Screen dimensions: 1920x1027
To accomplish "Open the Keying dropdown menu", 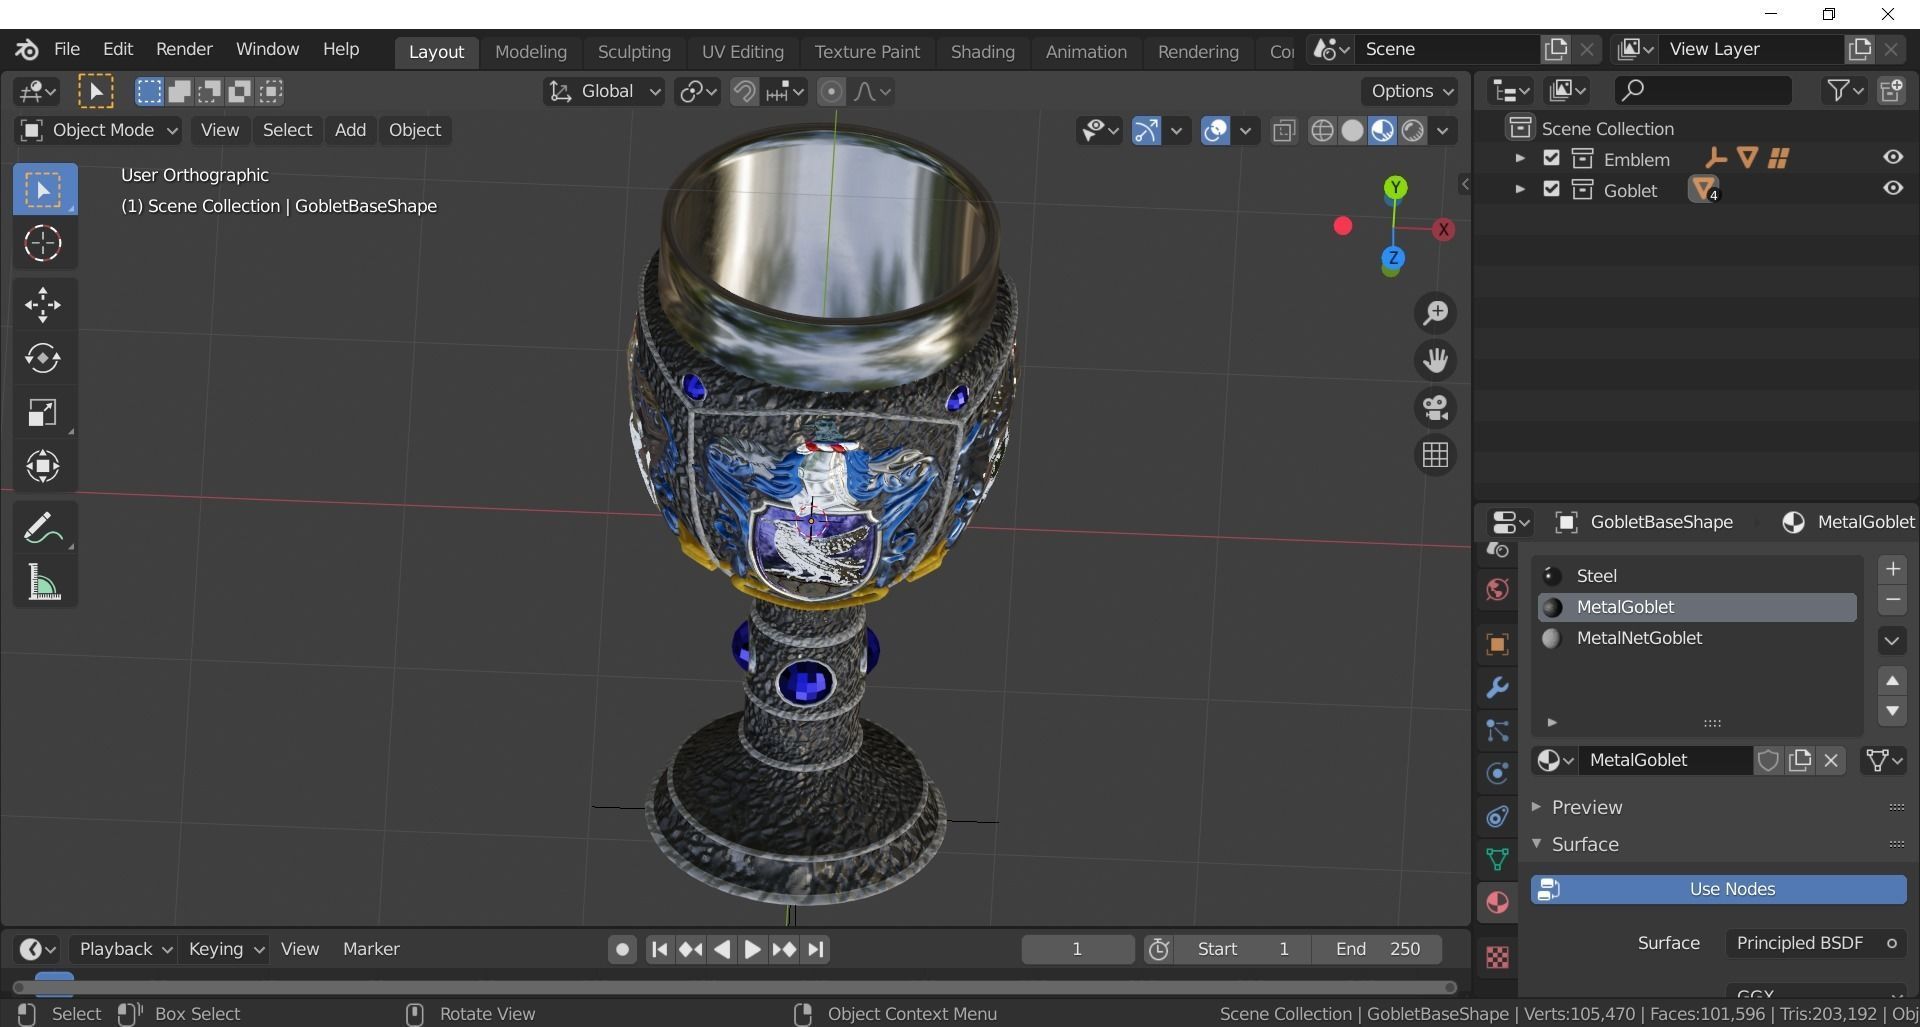I will (x=226, y=949).
